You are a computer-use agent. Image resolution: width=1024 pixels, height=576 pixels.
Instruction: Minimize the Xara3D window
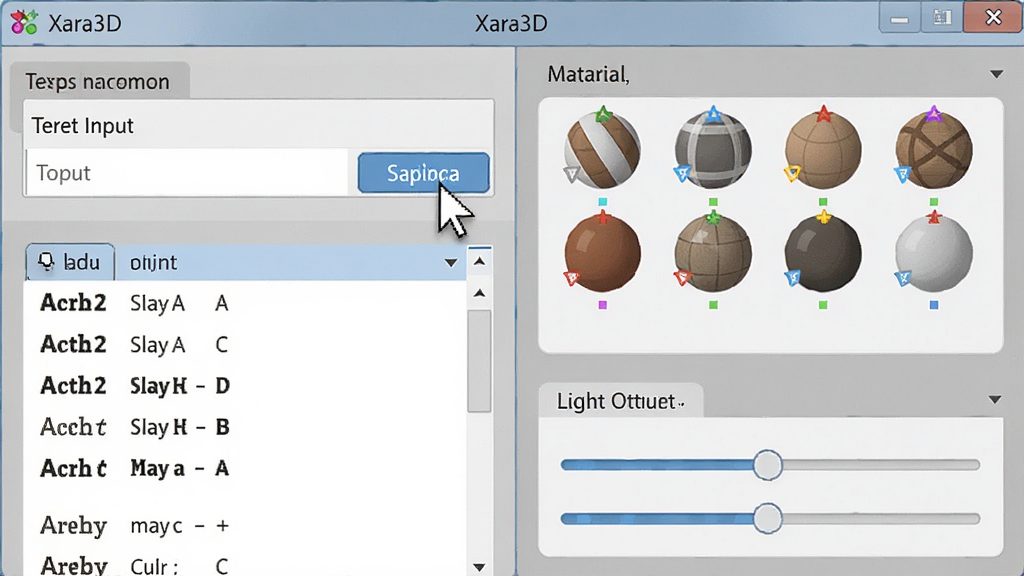(x=899, y=18)
